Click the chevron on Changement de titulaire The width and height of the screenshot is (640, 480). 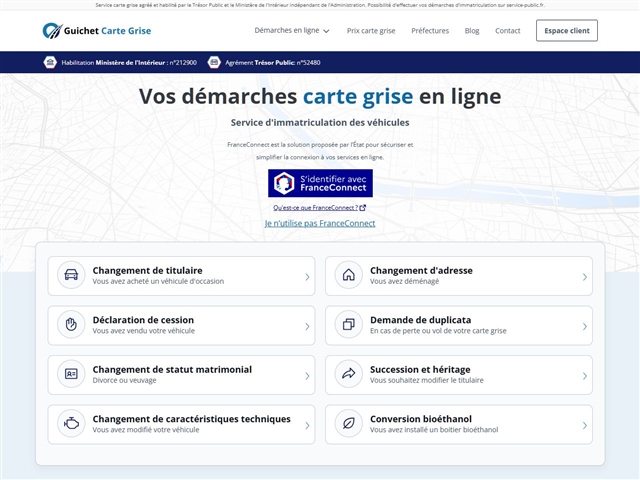coord(307,277)
